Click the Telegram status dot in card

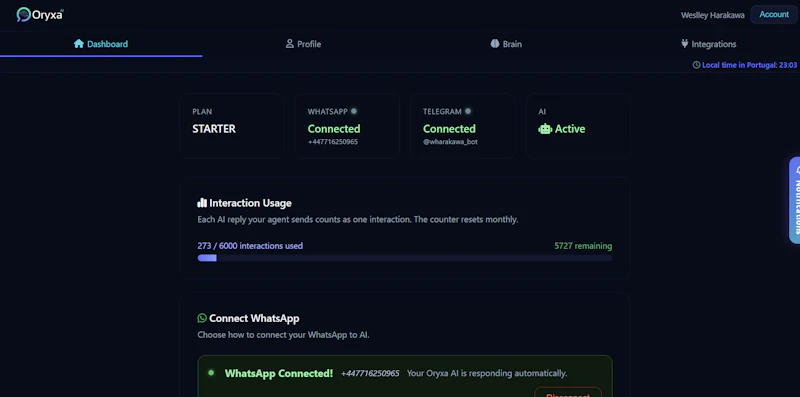coord(468,111)
